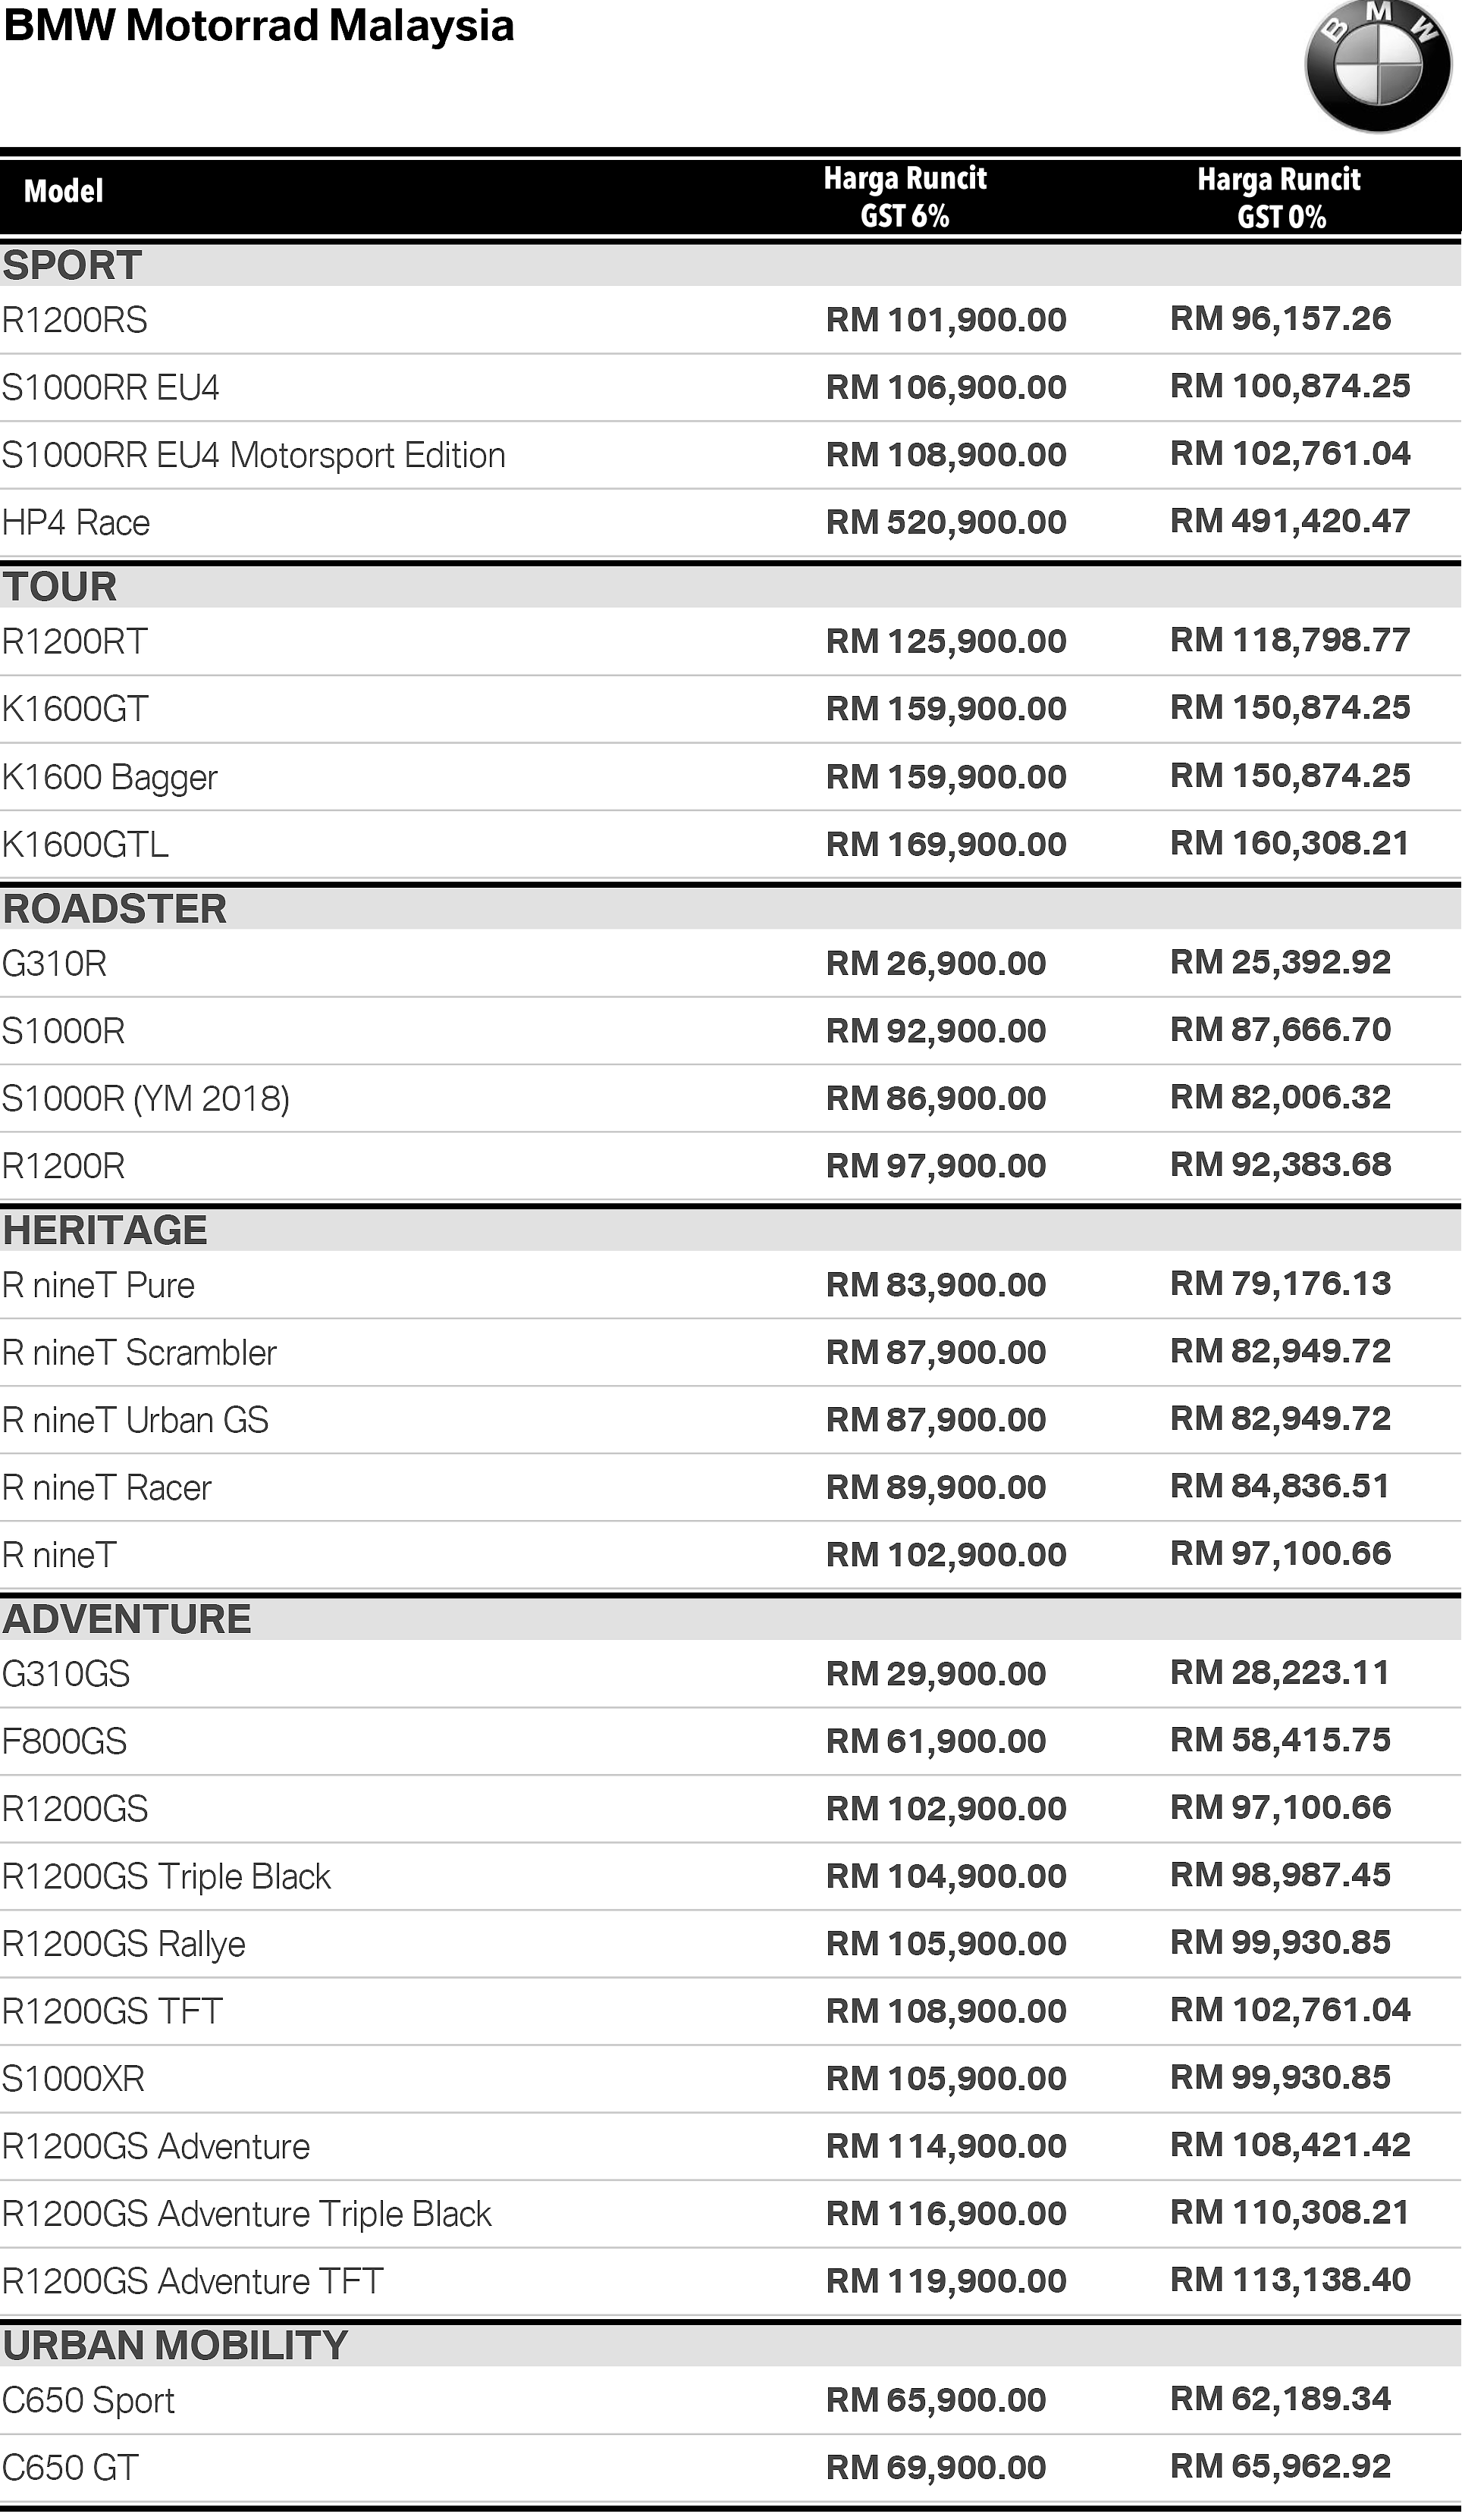Select the S1000R (YM 2018) model name
Image resolution: width=1462 pixels, height=2520 pixels.
[x=146, y=1098]
